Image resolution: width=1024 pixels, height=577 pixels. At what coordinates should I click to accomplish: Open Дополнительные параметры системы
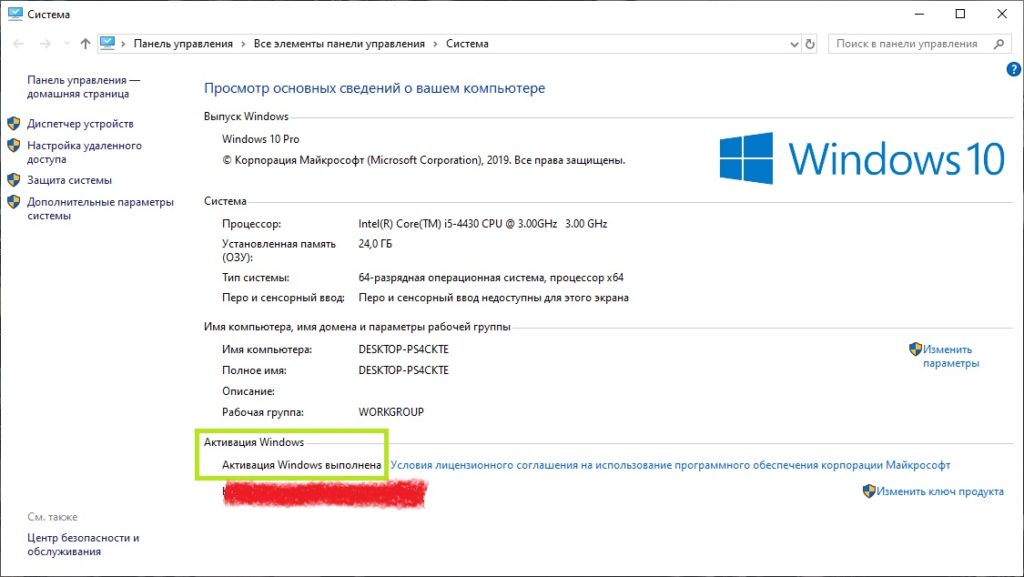click(x=100, y=209)
